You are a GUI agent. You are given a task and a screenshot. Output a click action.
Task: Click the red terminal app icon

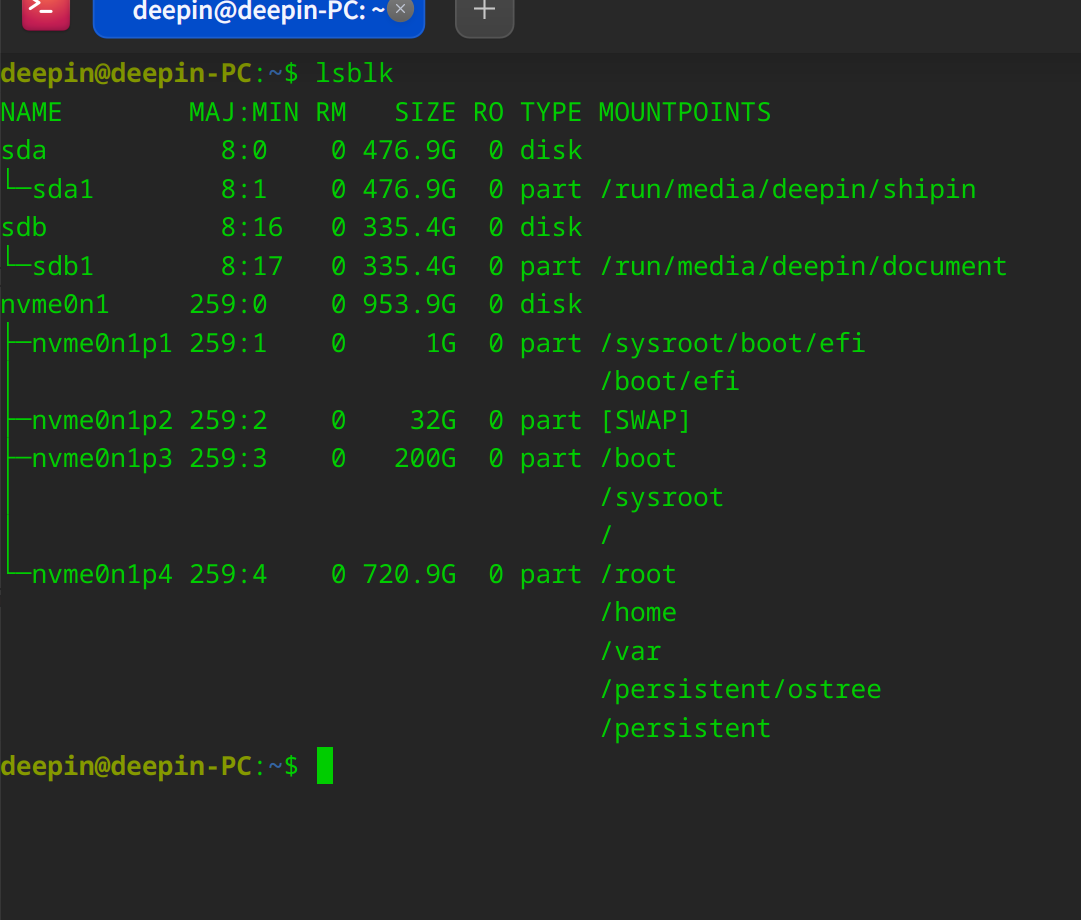tap(46, 12)
